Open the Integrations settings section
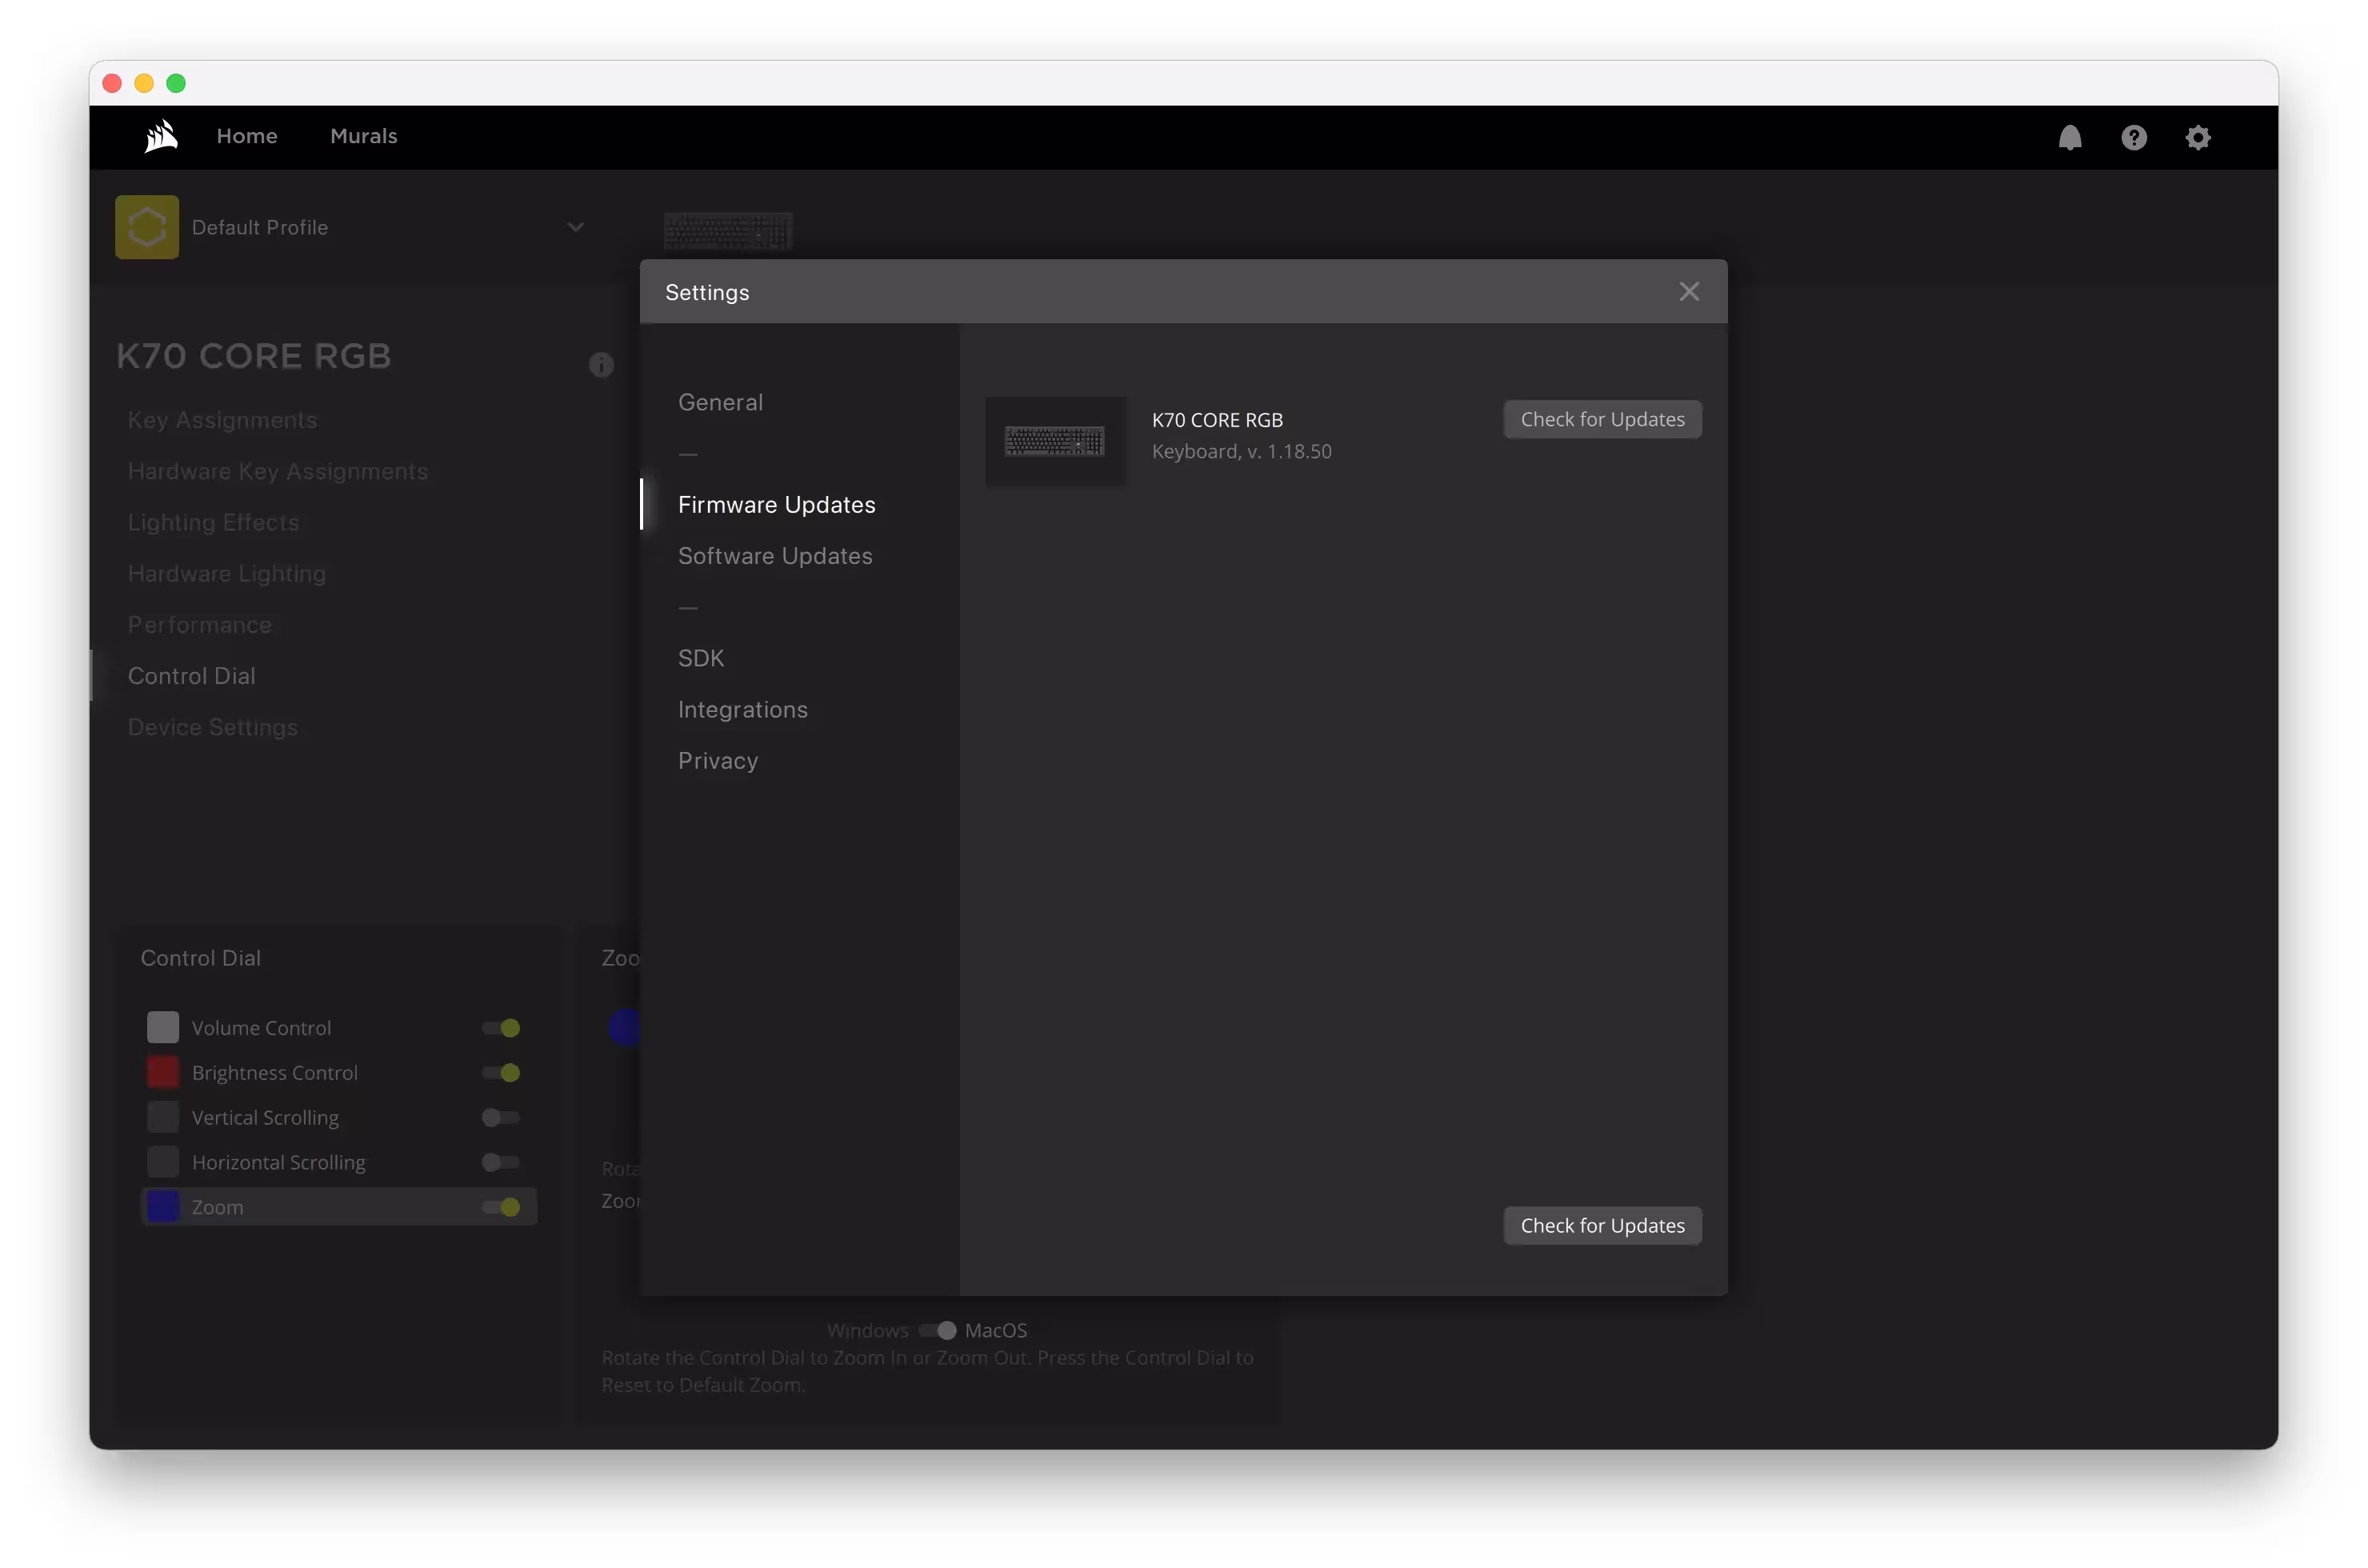Viewport: 2368px width, 1568px height. (743, 710)
